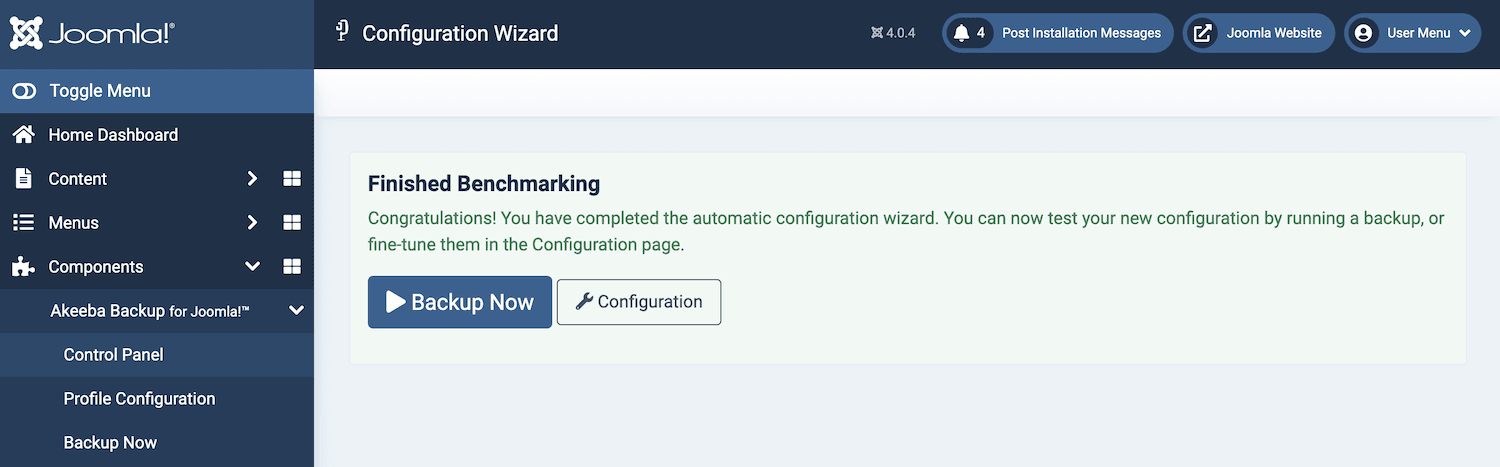Expand the Content submenu chevron

click(x=252, y=179)
